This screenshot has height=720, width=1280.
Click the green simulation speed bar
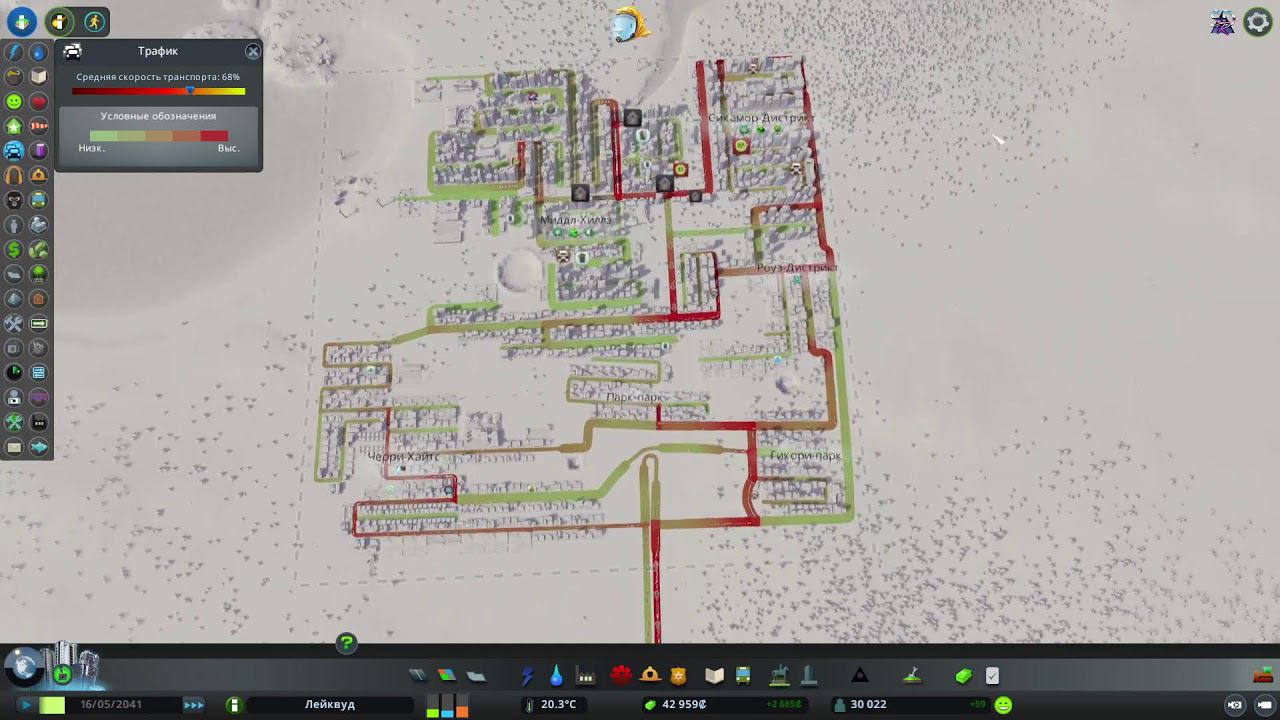click(x=52, y=705)
